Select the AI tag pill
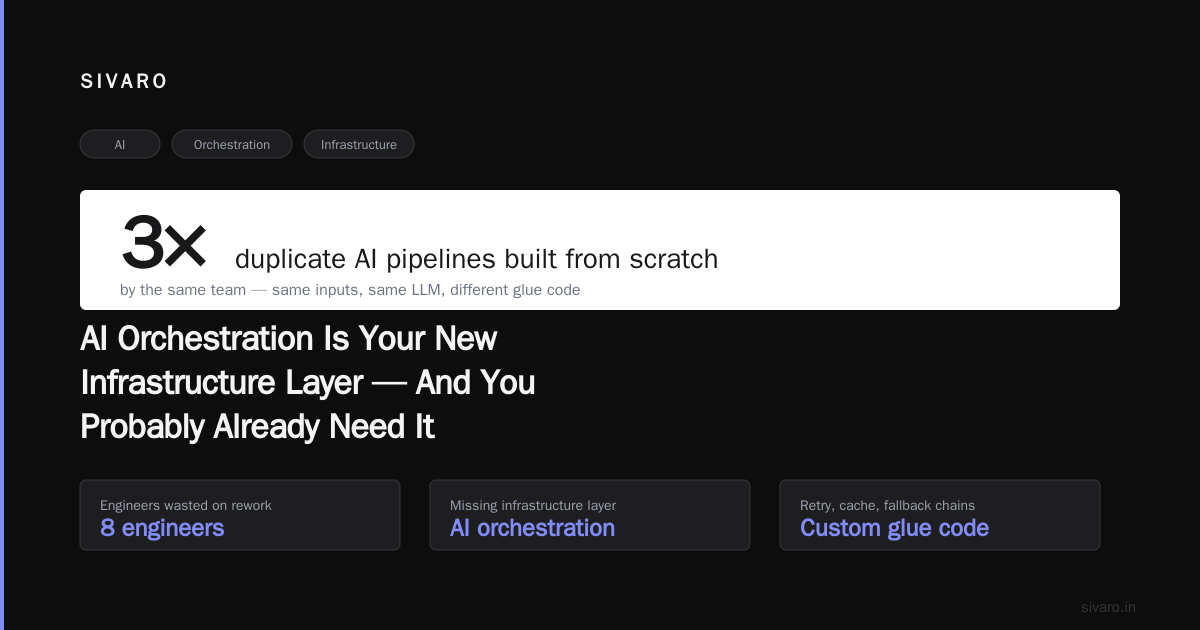This screenshot has height=630, width=1200. pos(120,144)
